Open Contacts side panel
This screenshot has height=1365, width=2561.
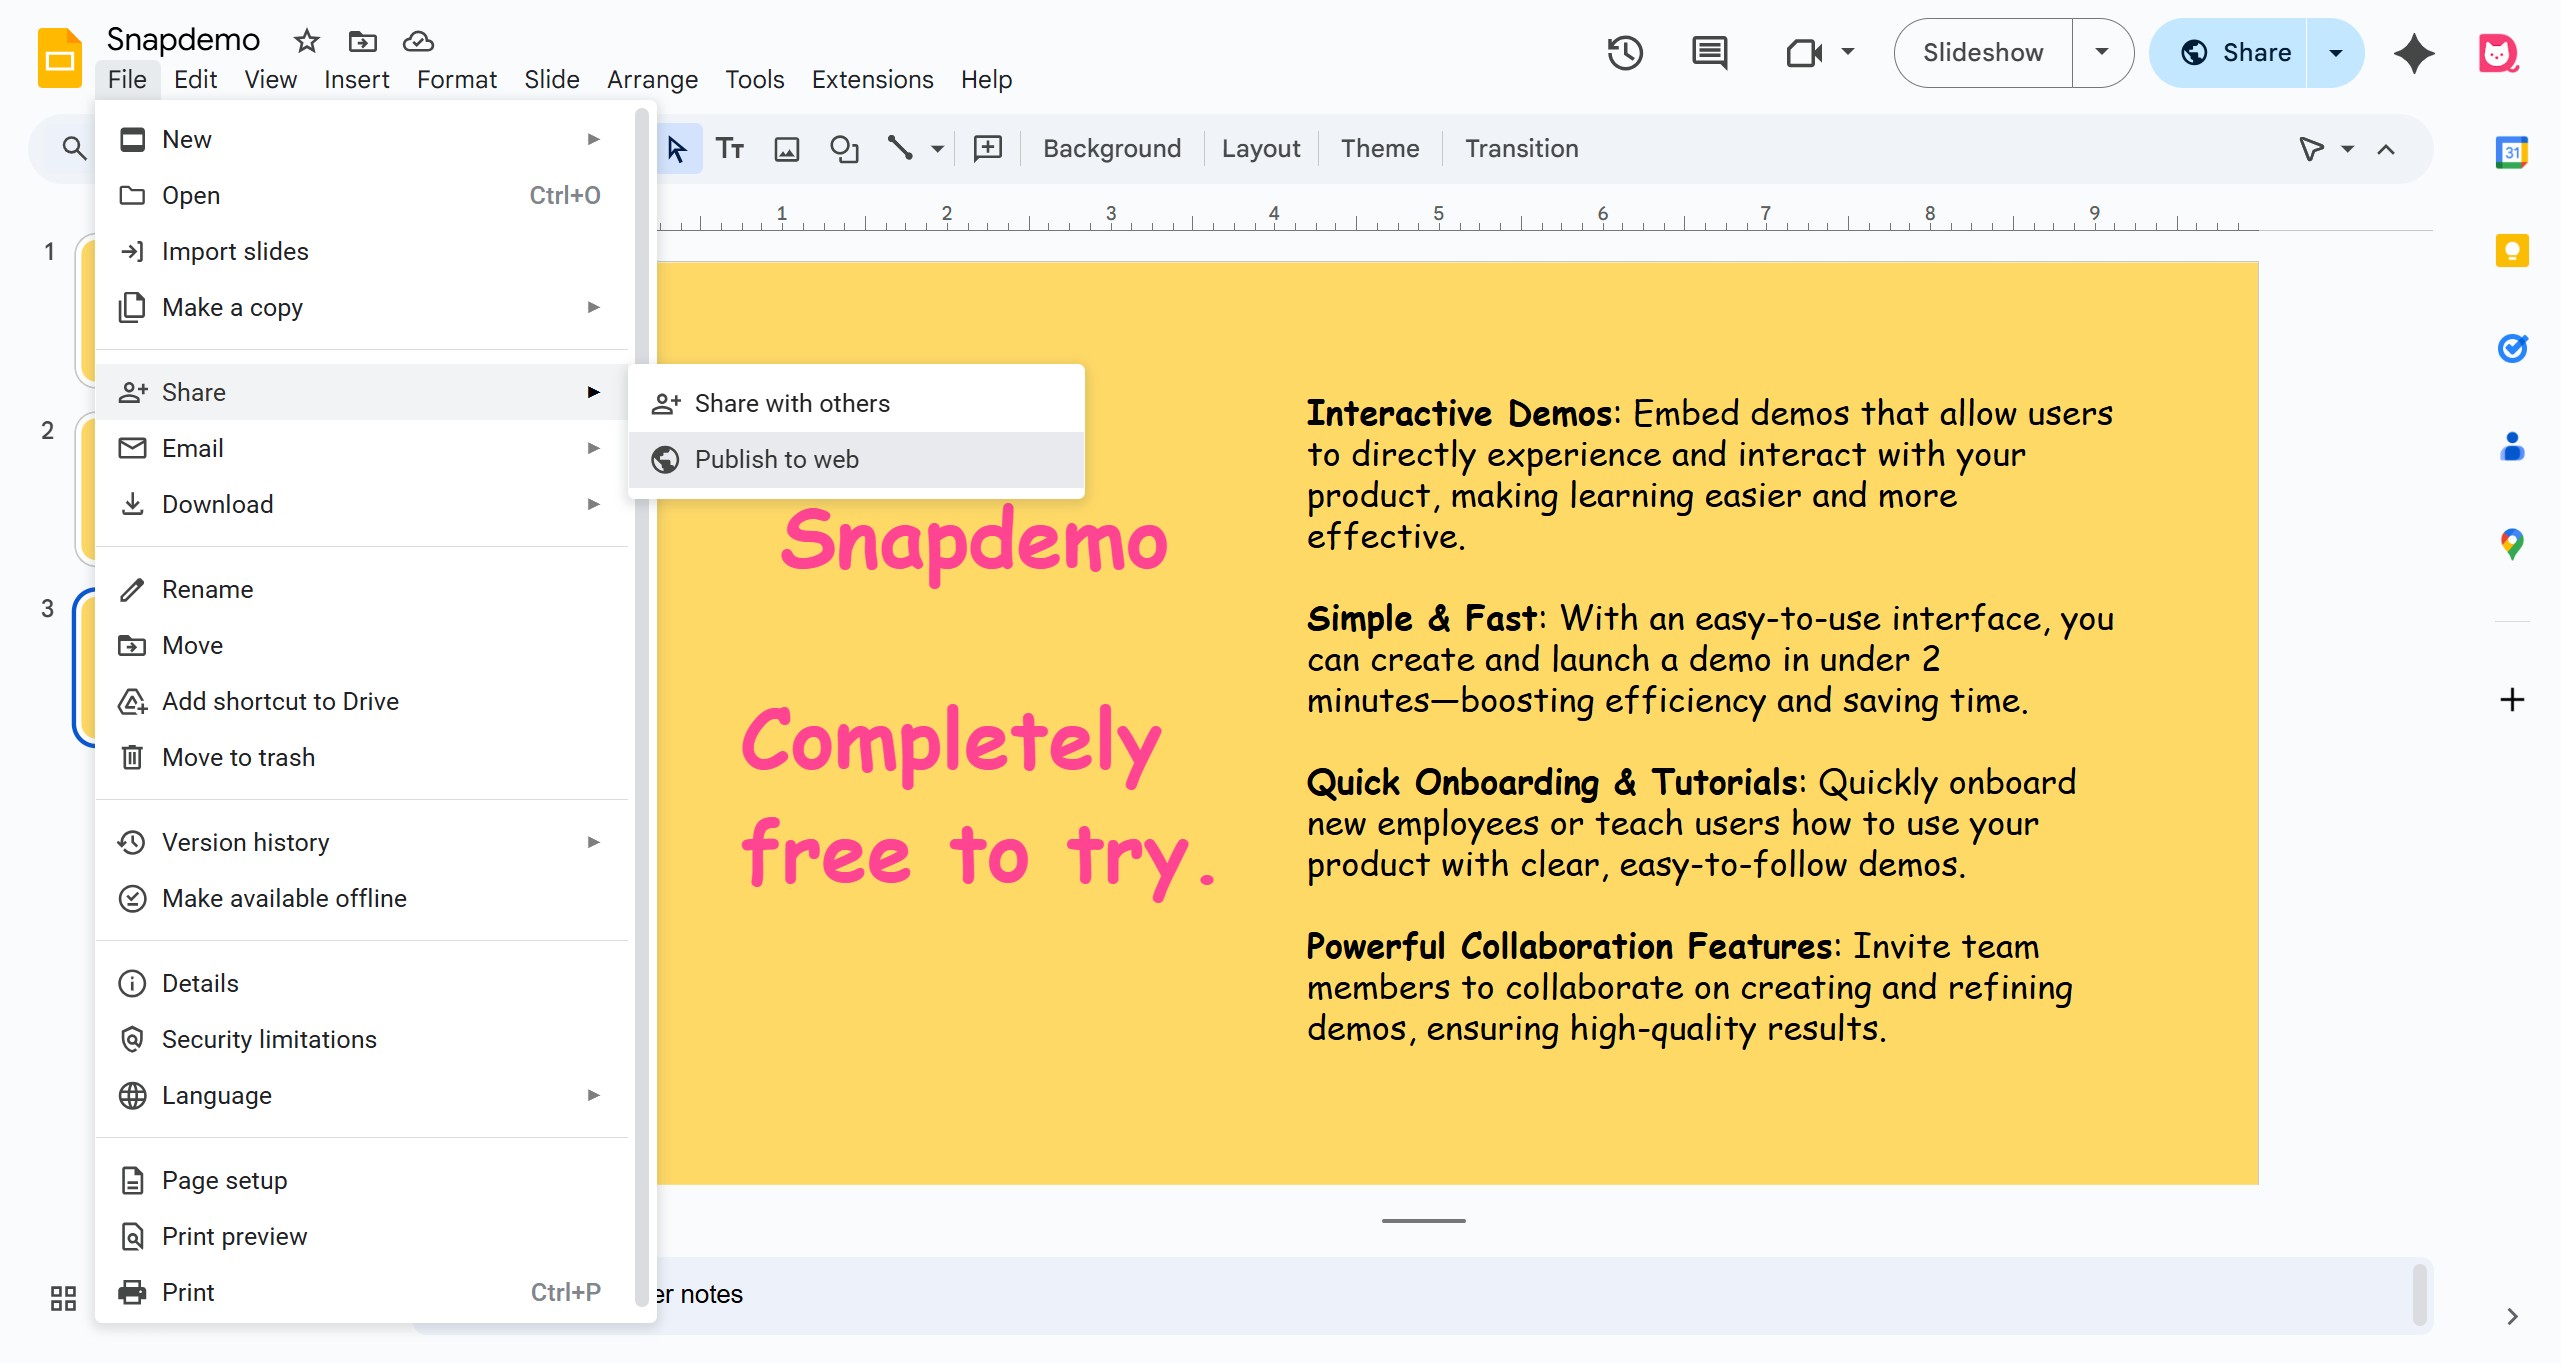click(x=2512, y=446)
